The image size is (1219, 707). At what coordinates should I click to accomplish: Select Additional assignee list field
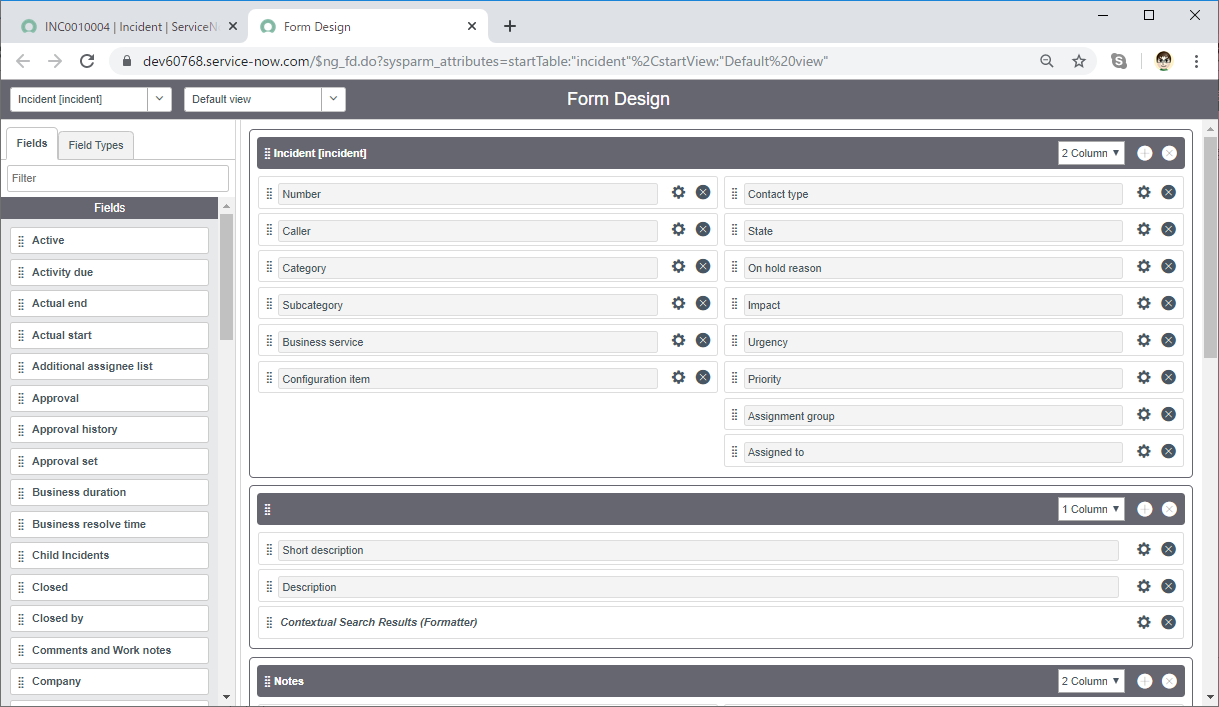(110, 366)
